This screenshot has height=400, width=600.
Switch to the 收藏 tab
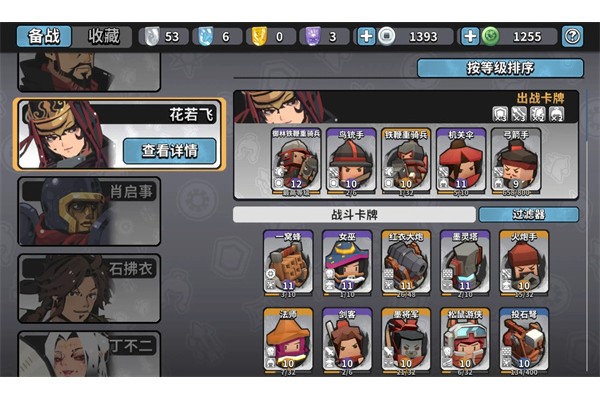pyautogui.click(x=103, y=36)
